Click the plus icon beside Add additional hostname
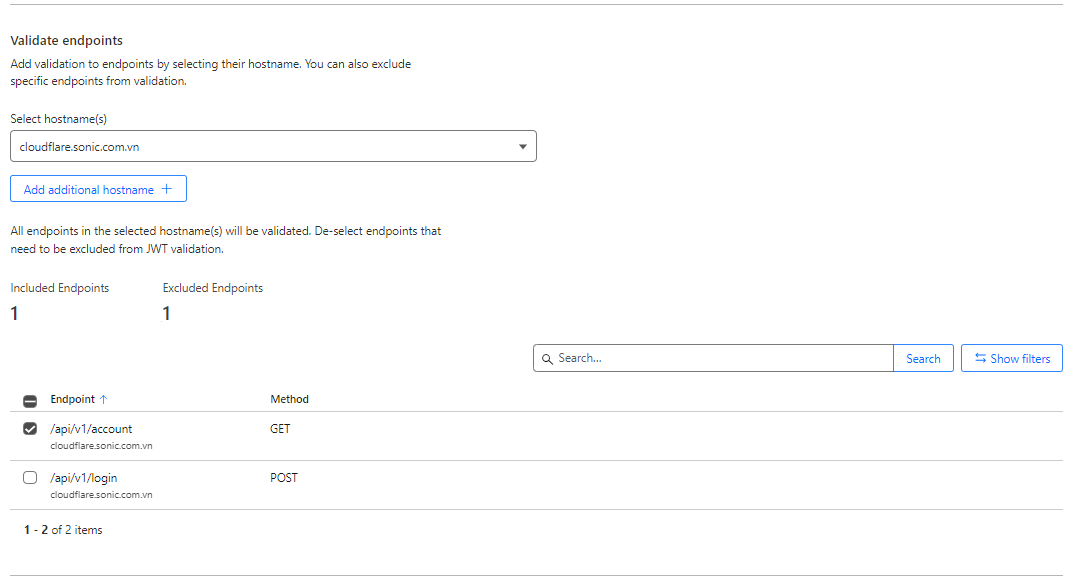1077x577 pixels. (167, 189)
